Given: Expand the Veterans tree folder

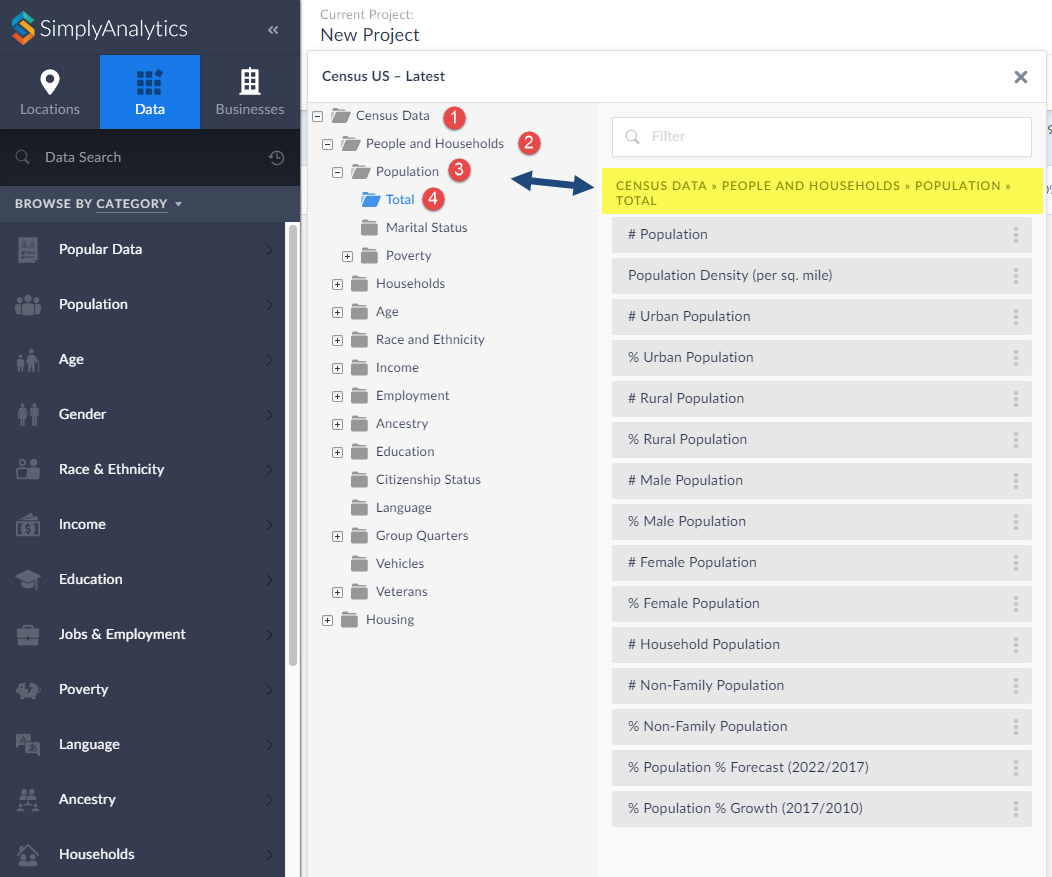Looking at the screenshot, I should tap(337, 592).
